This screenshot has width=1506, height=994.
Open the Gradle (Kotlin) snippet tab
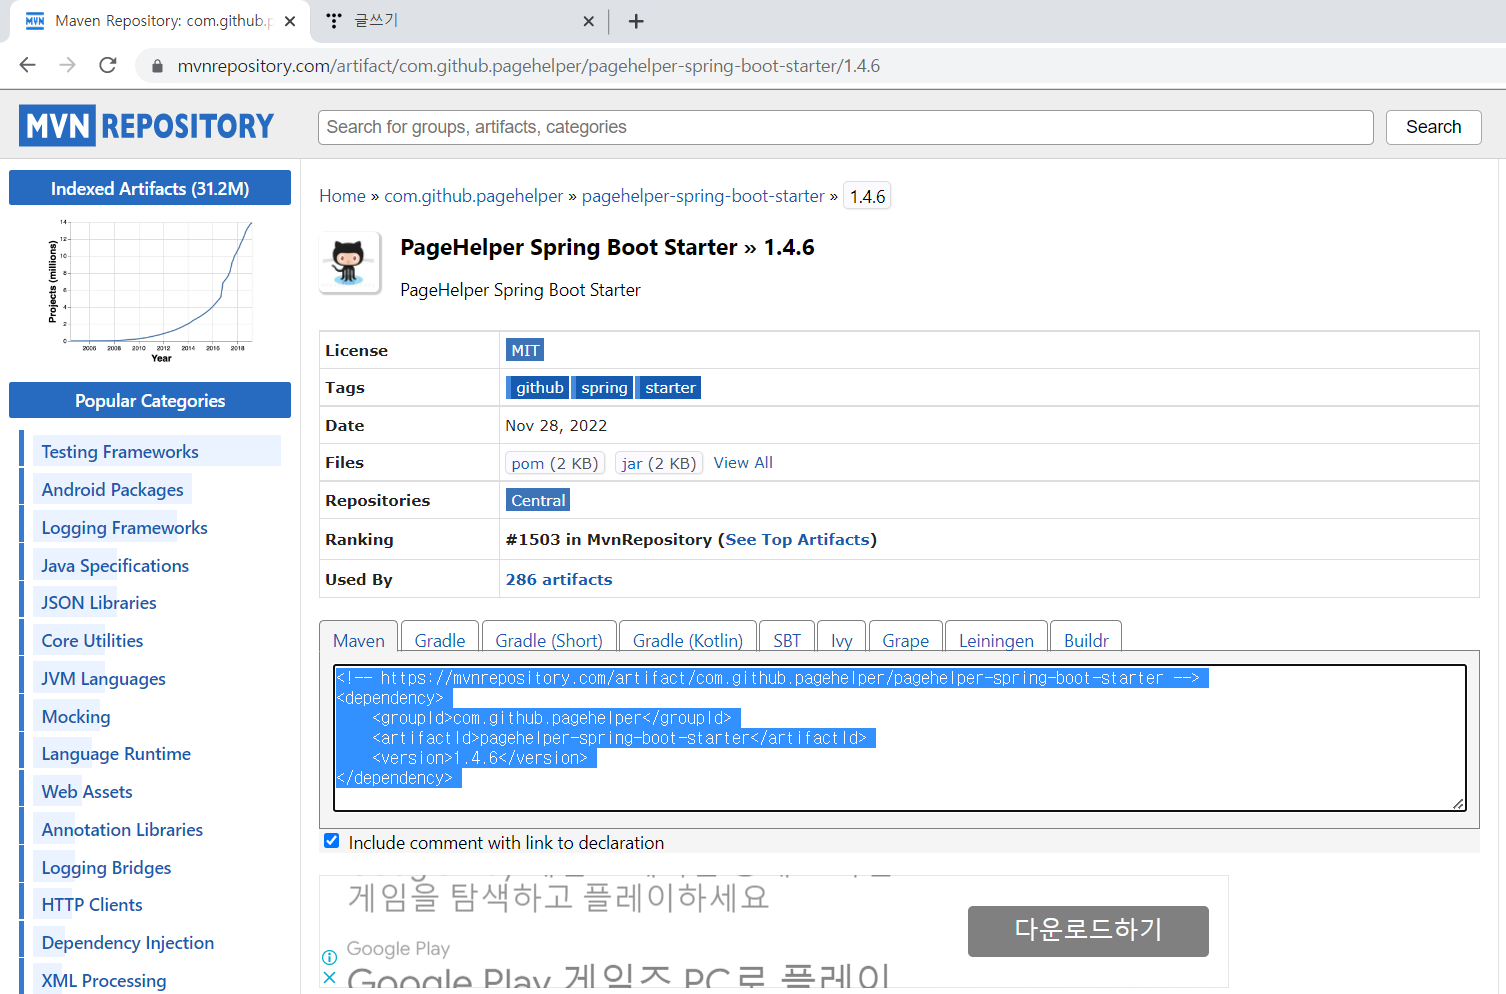coord(687,640)
